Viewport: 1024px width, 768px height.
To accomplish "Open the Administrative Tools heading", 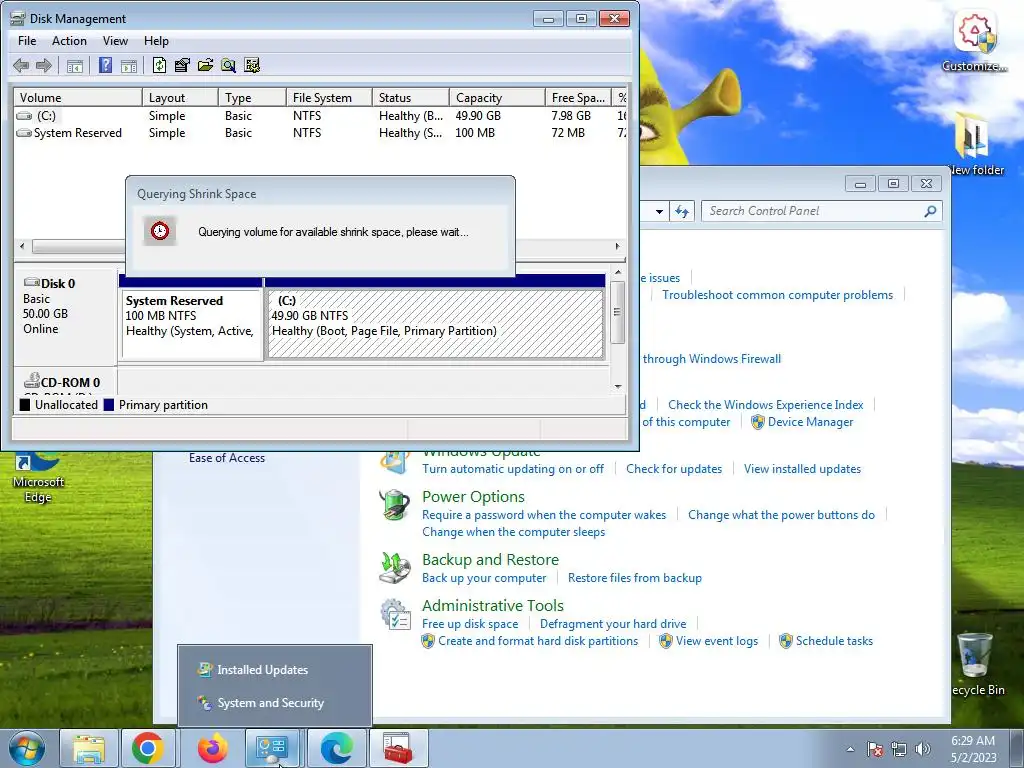I will click(492, 605).
